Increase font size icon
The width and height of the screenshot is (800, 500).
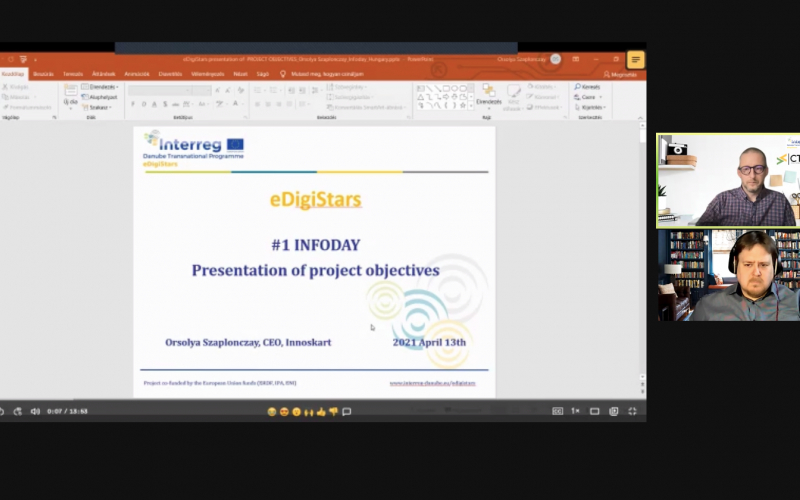pyautogui.click(x=218, y=90)
